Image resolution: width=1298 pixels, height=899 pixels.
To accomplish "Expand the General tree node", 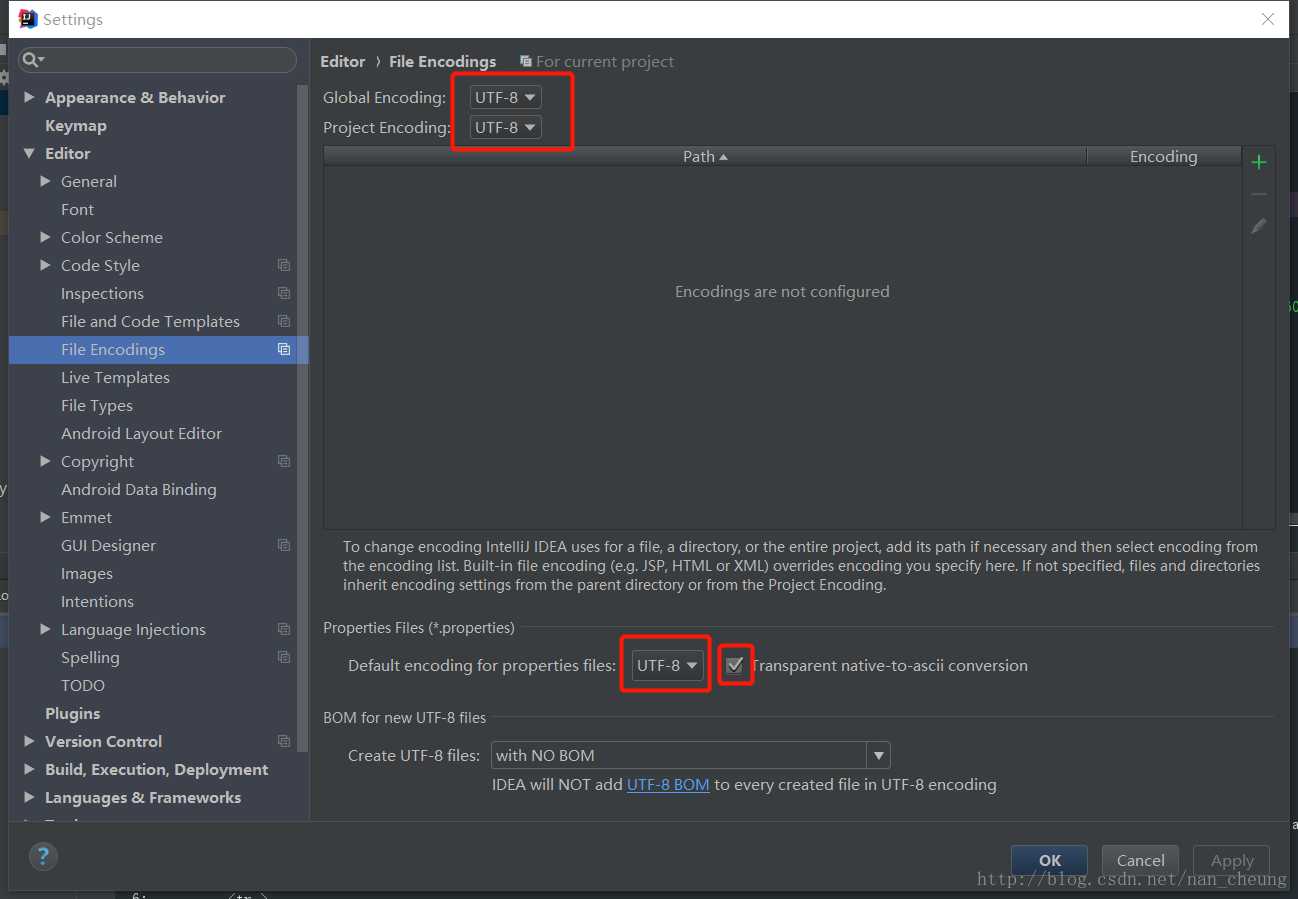I will (x=45, y=181).
